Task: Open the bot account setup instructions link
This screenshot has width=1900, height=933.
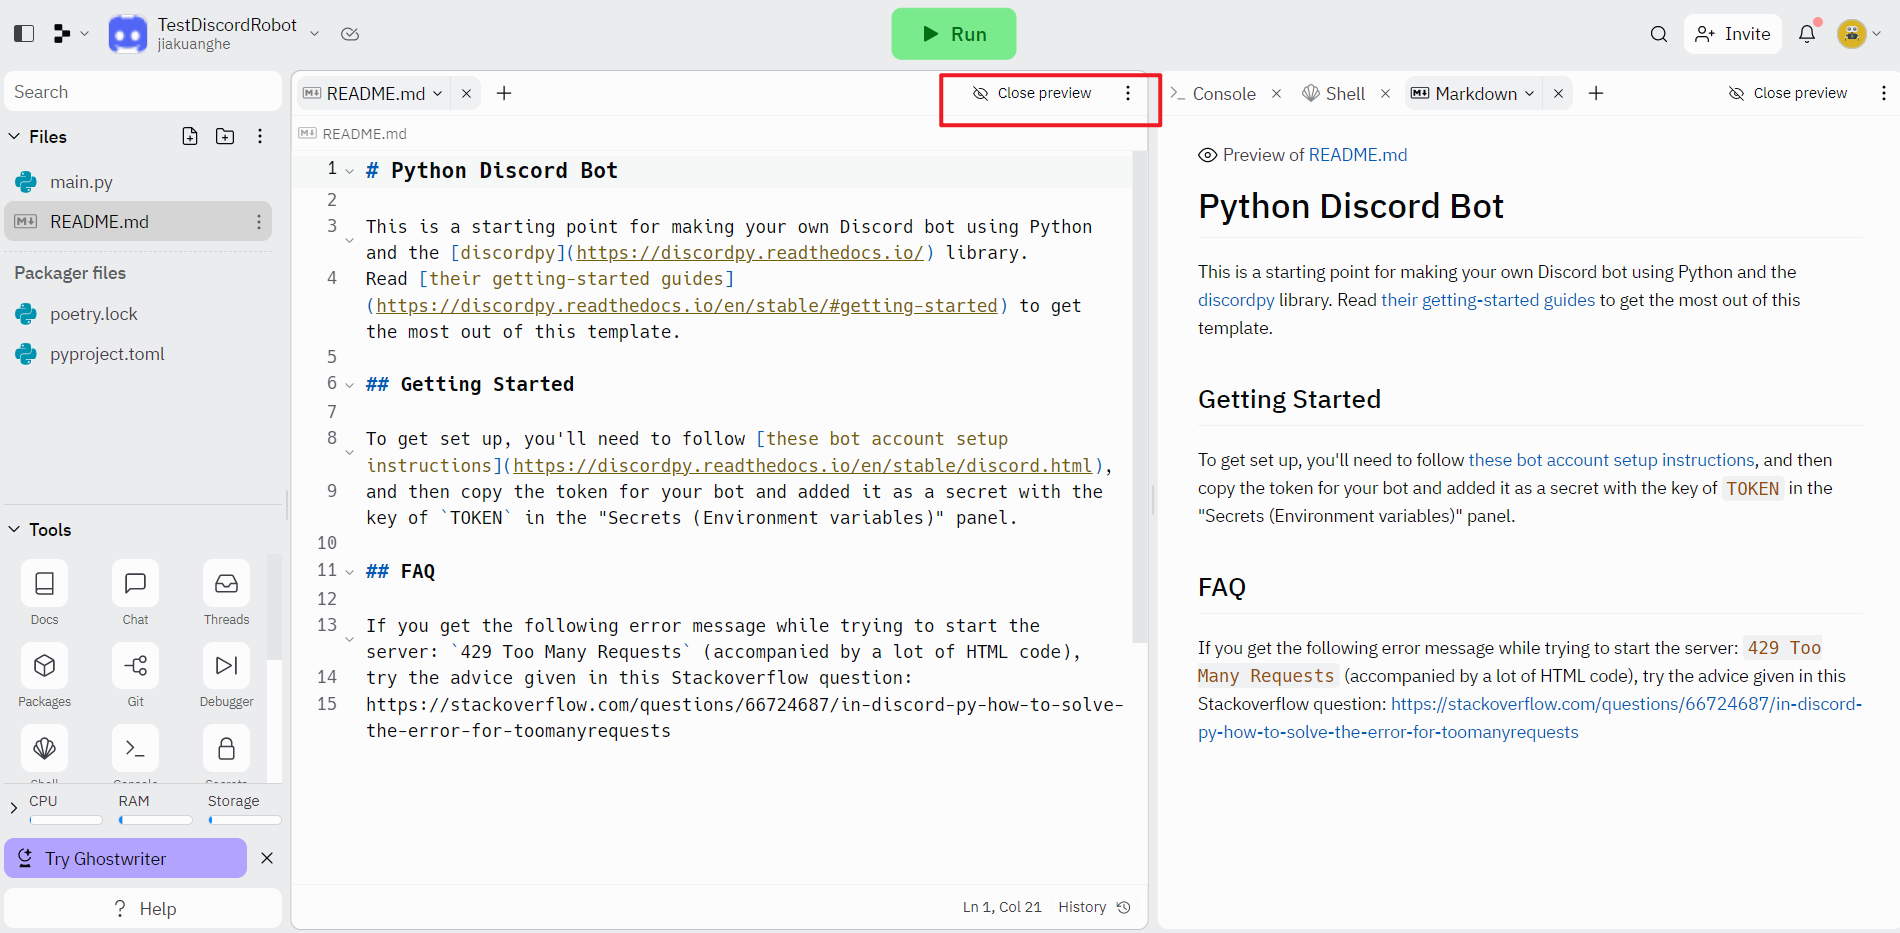Action: [x=1611, y=460]
